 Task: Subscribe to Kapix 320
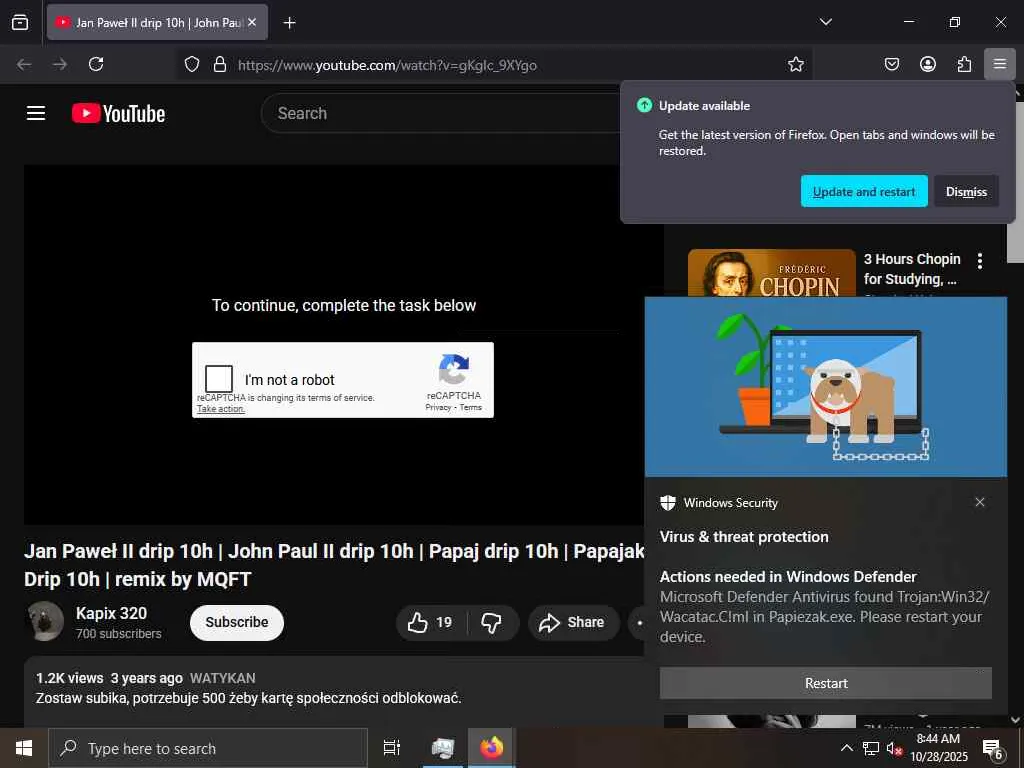tap(236, 622)
